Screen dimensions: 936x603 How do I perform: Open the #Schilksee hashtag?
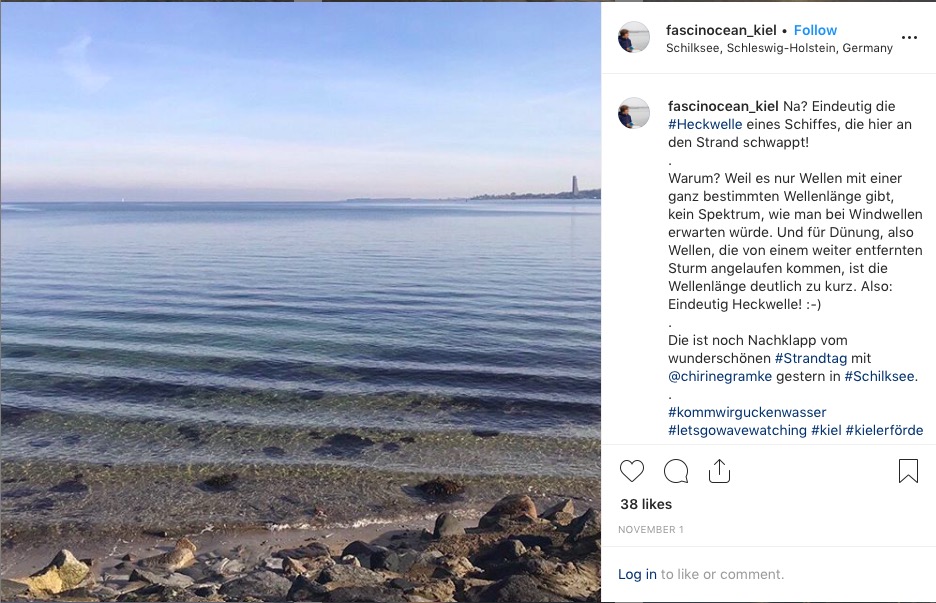(x=879, y=377)
